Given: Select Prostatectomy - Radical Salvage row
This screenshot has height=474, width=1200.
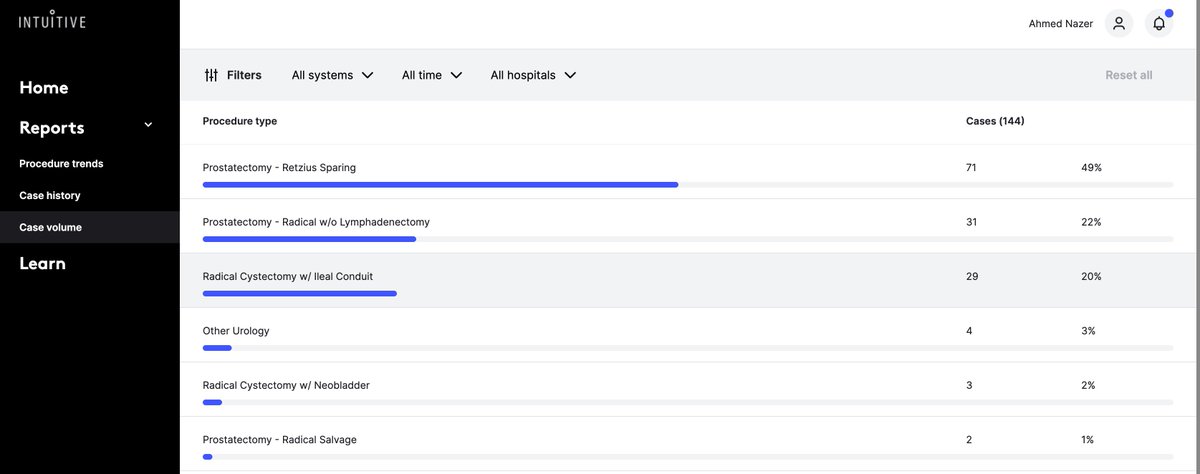Looking at the screenshot, I should 690,444.
